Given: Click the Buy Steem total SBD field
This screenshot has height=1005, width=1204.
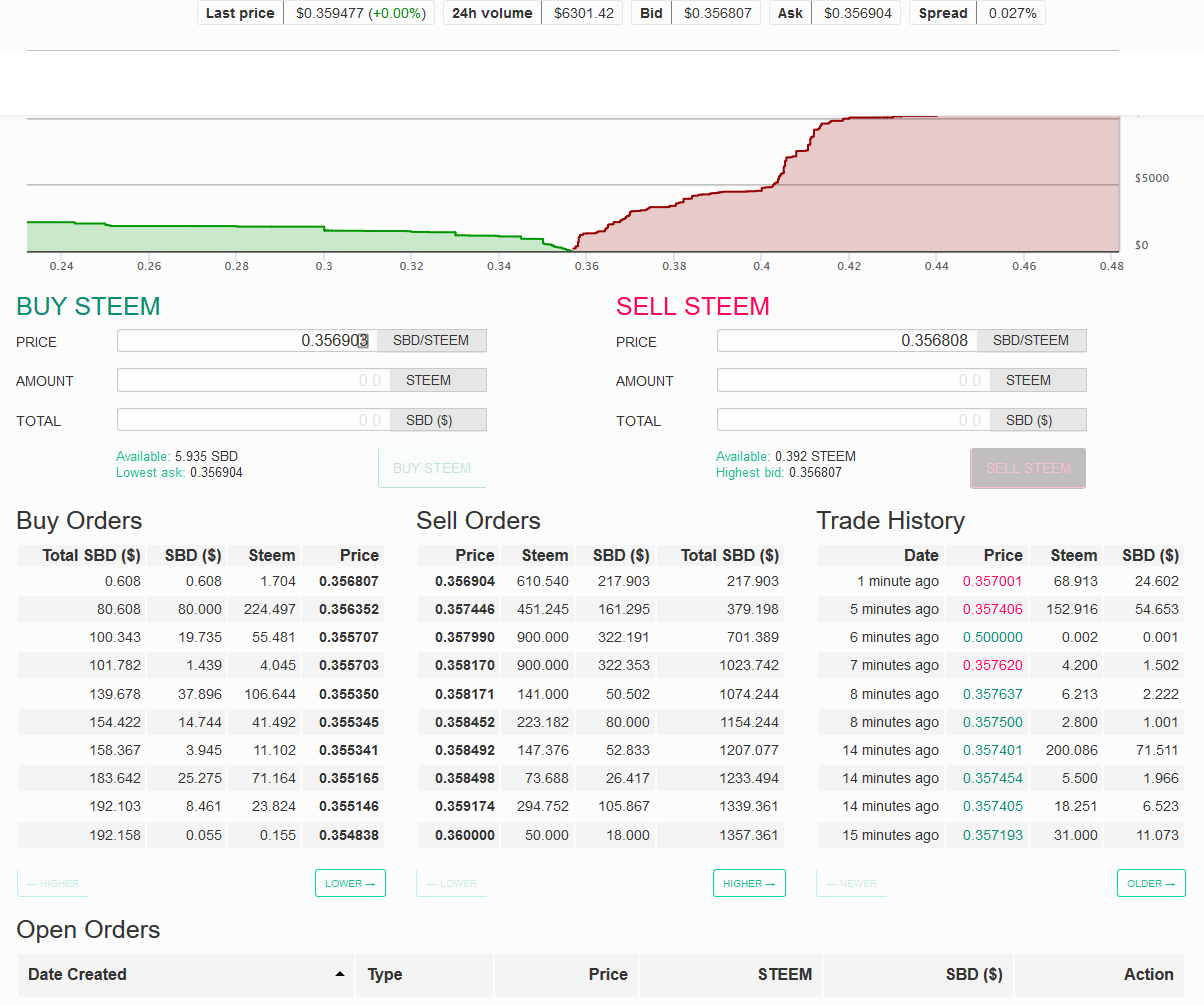Looking at the screenshot, I should tap(253, 420).
